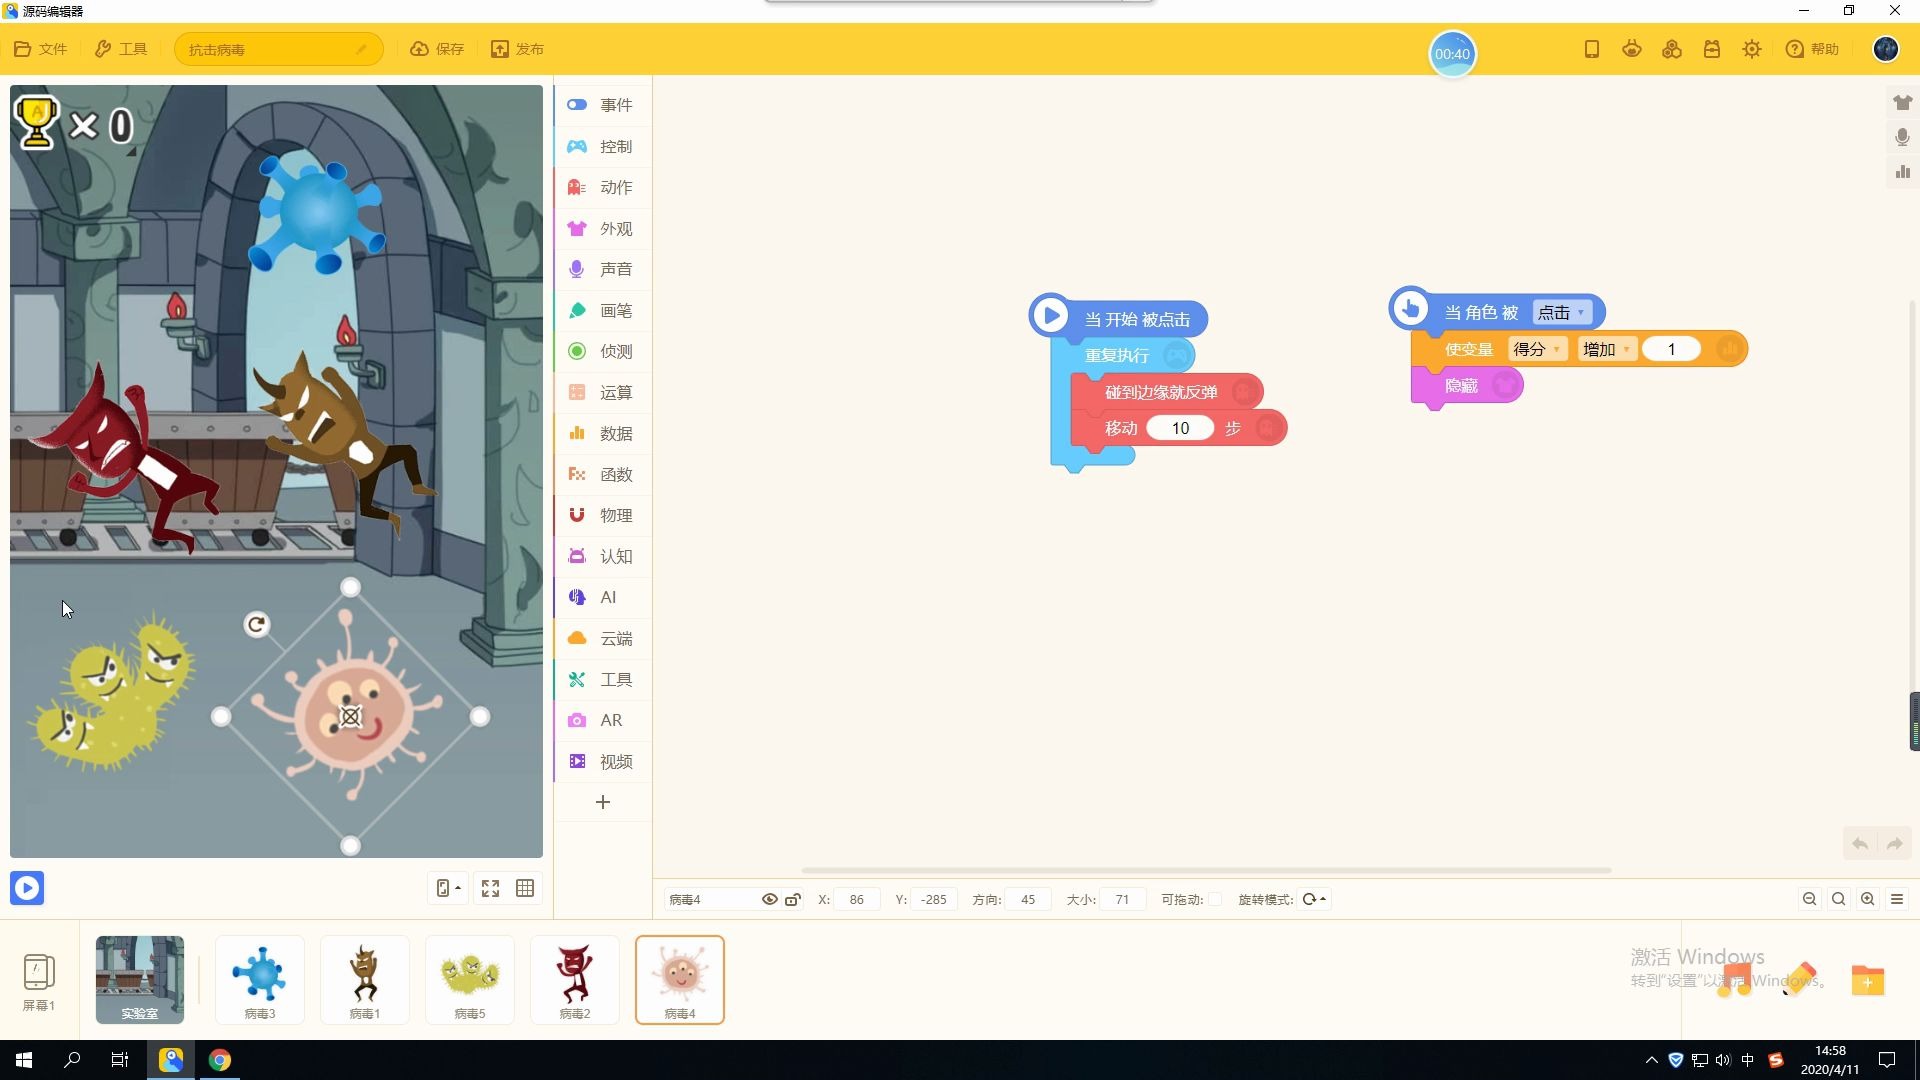1920x1080 pixels.
Task: Open the costume shirt icon panel
Action: point(1902,103)
